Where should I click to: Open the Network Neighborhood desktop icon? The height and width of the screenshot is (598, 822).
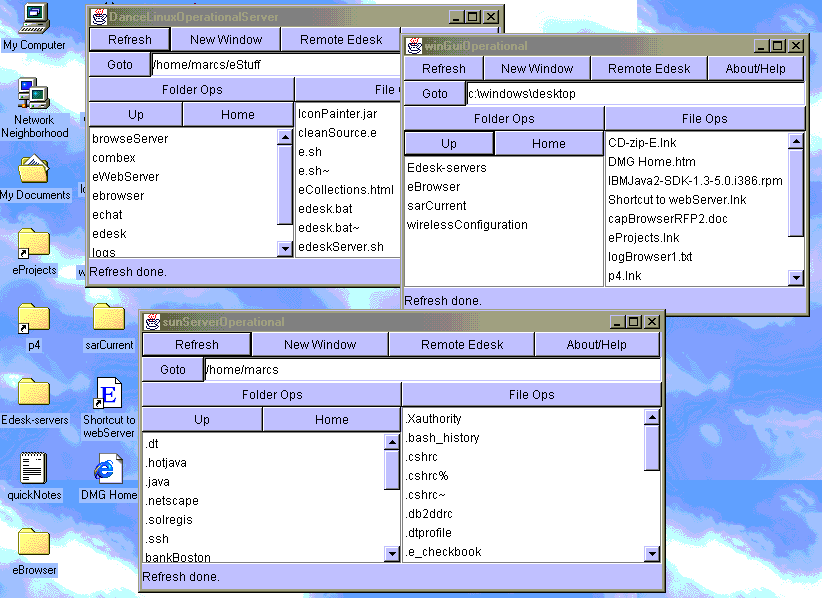[x=34, y=96]
